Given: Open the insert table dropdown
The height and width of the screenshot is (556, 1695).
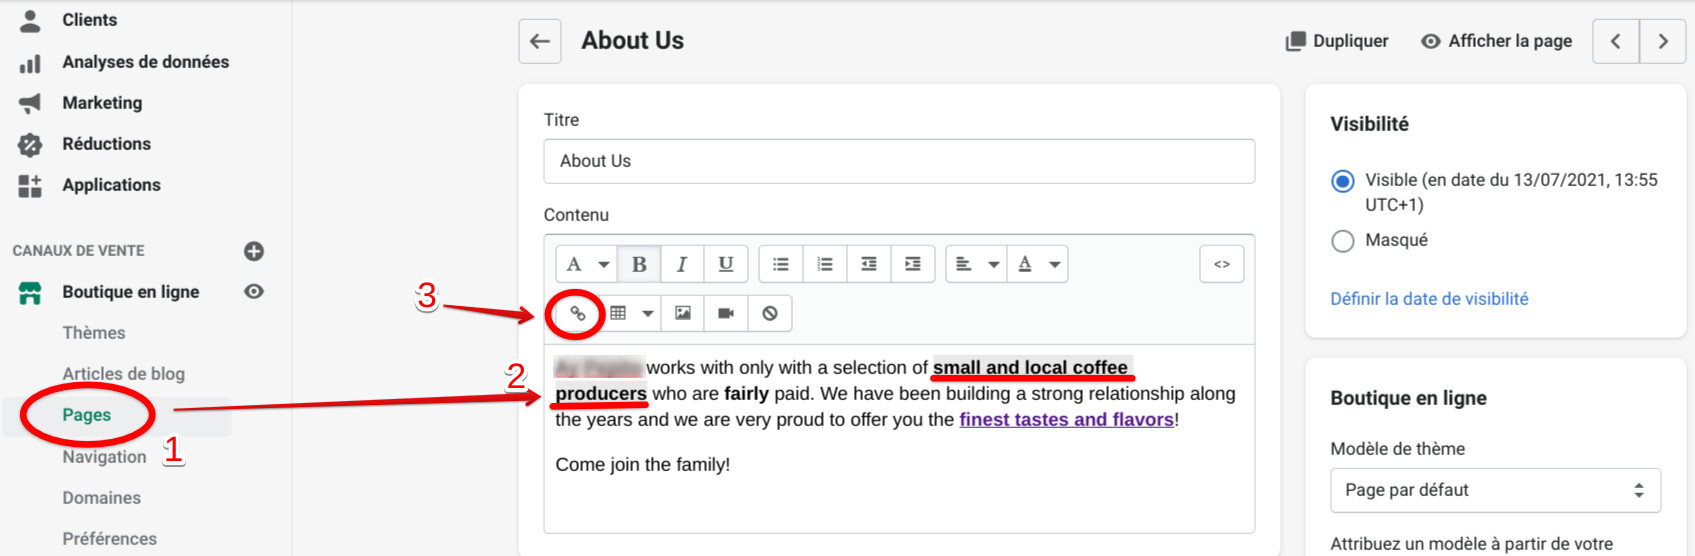Looking at the screenshot, I should [631, 313].
